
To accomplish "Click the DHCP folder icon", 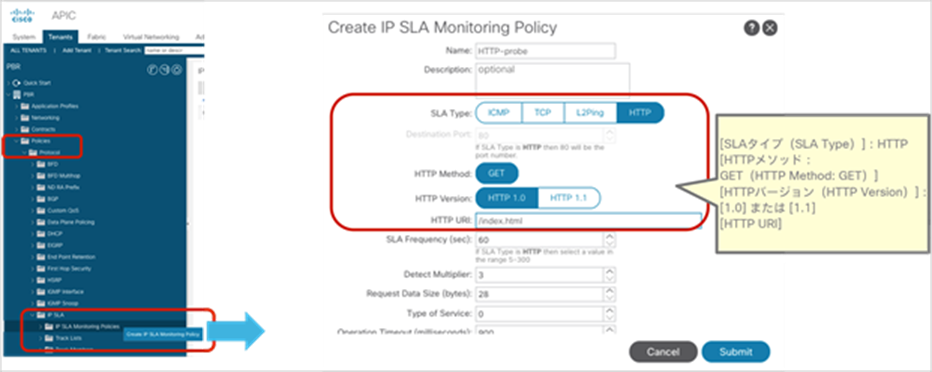I will point(41,234).
